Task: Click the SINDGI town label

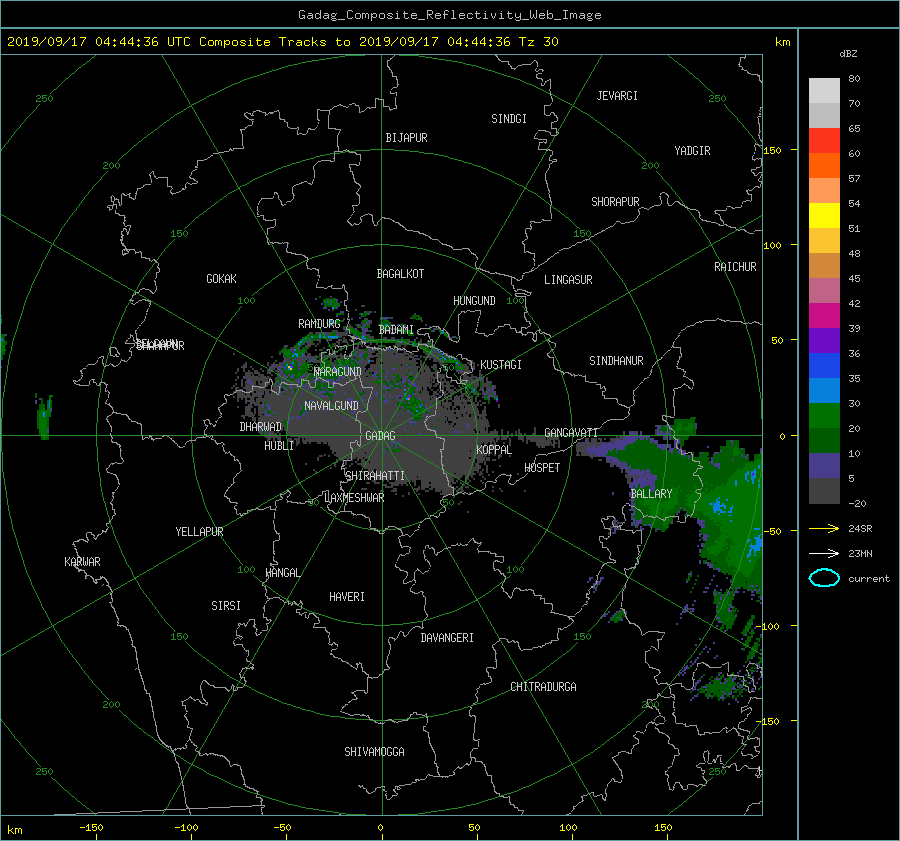Action: (x=509, y=119)
